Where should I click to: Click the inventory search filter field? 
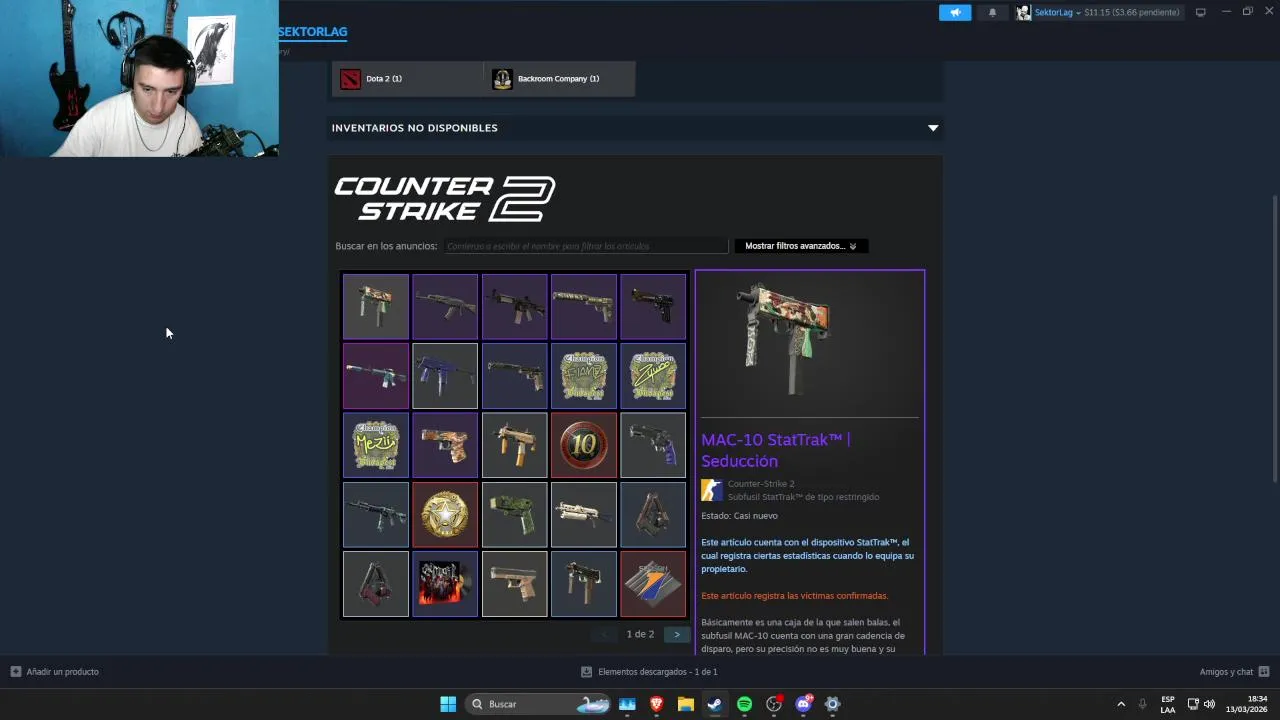coord(586,246)
